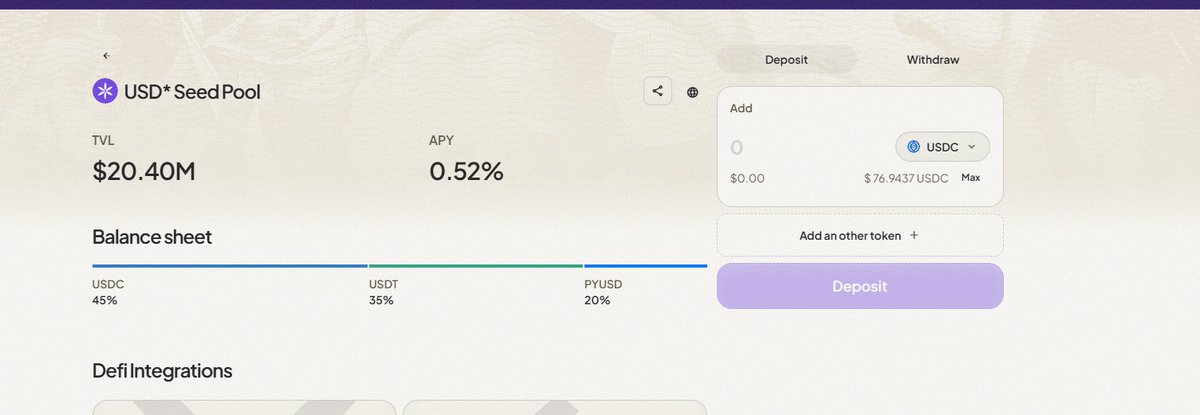Click the PYUSD allocation bar segment
The height and width of the screenshot is (415, 1200).
click(646, 266)
